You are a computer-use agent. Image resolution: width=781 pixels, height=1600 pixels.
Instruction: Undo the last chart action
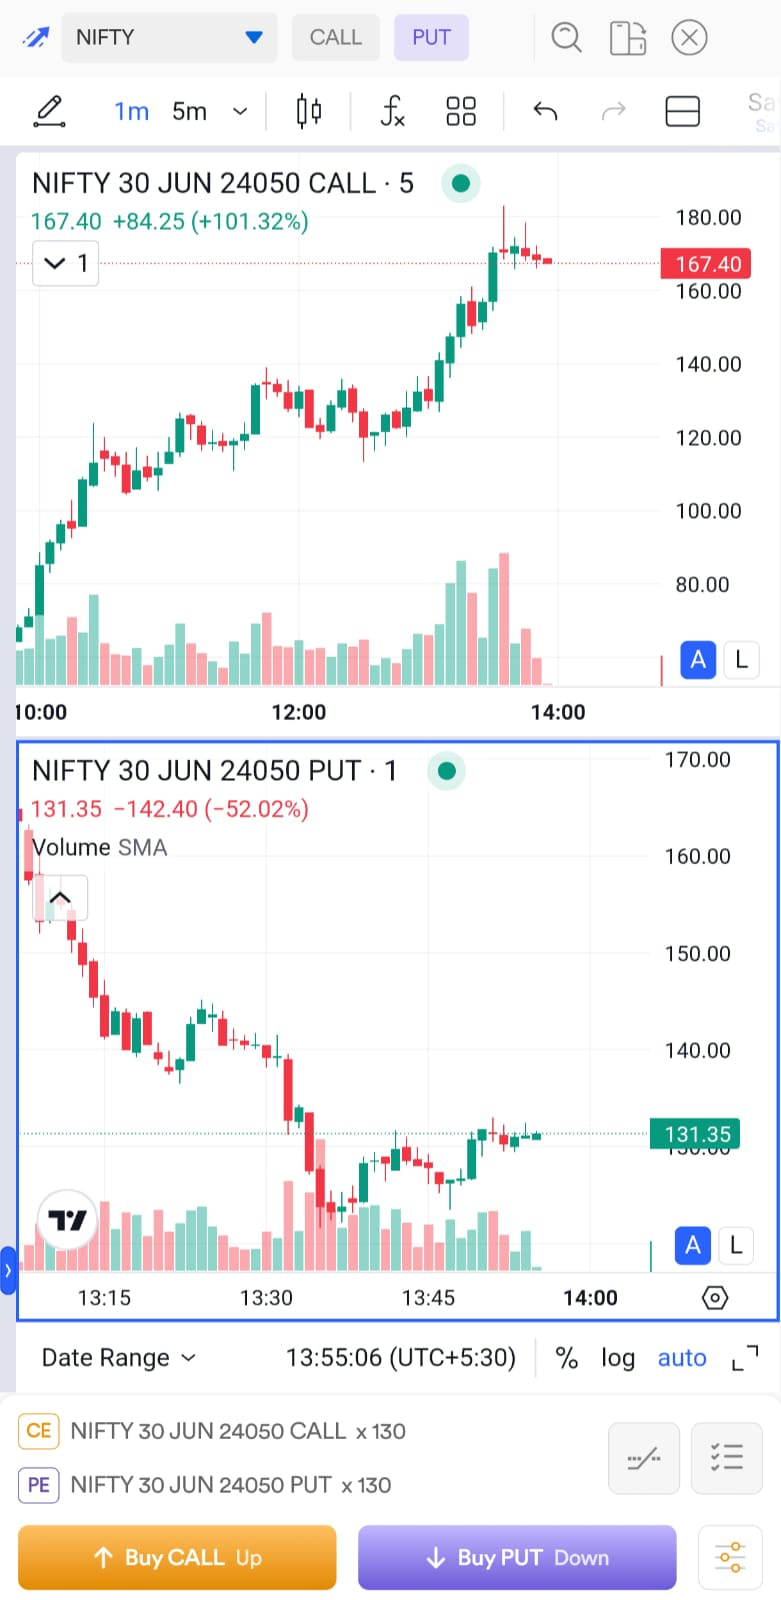[x=545, y=111]
